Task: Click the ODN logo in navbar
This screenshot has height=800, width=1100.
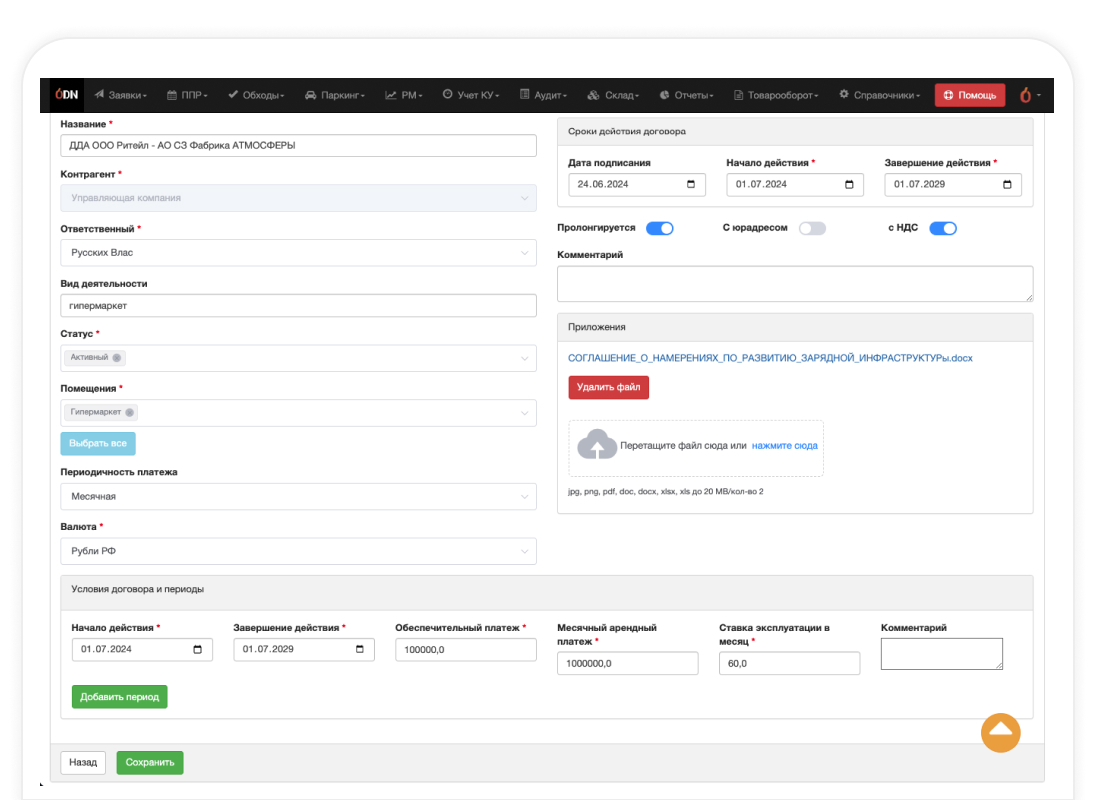Action: [67, 95]
